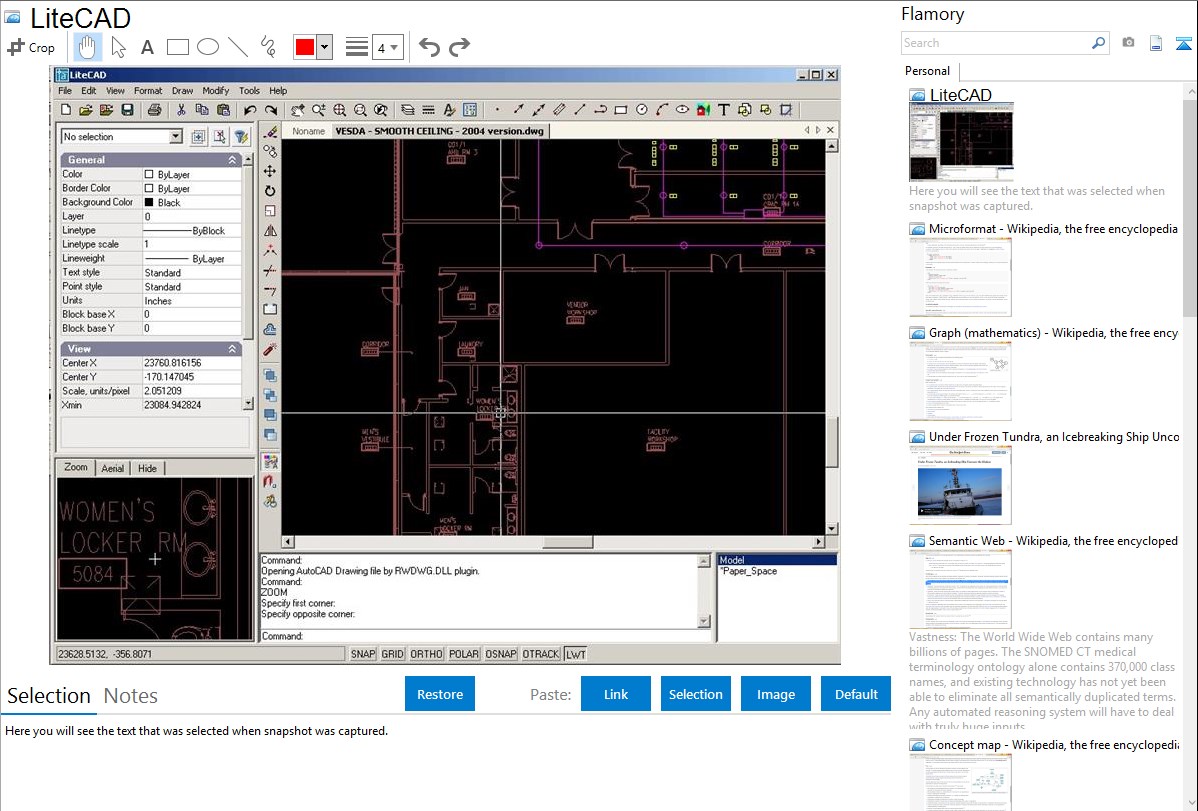
Task: Switch to the Noname drawing tab
Action: [x=309, y=131]
